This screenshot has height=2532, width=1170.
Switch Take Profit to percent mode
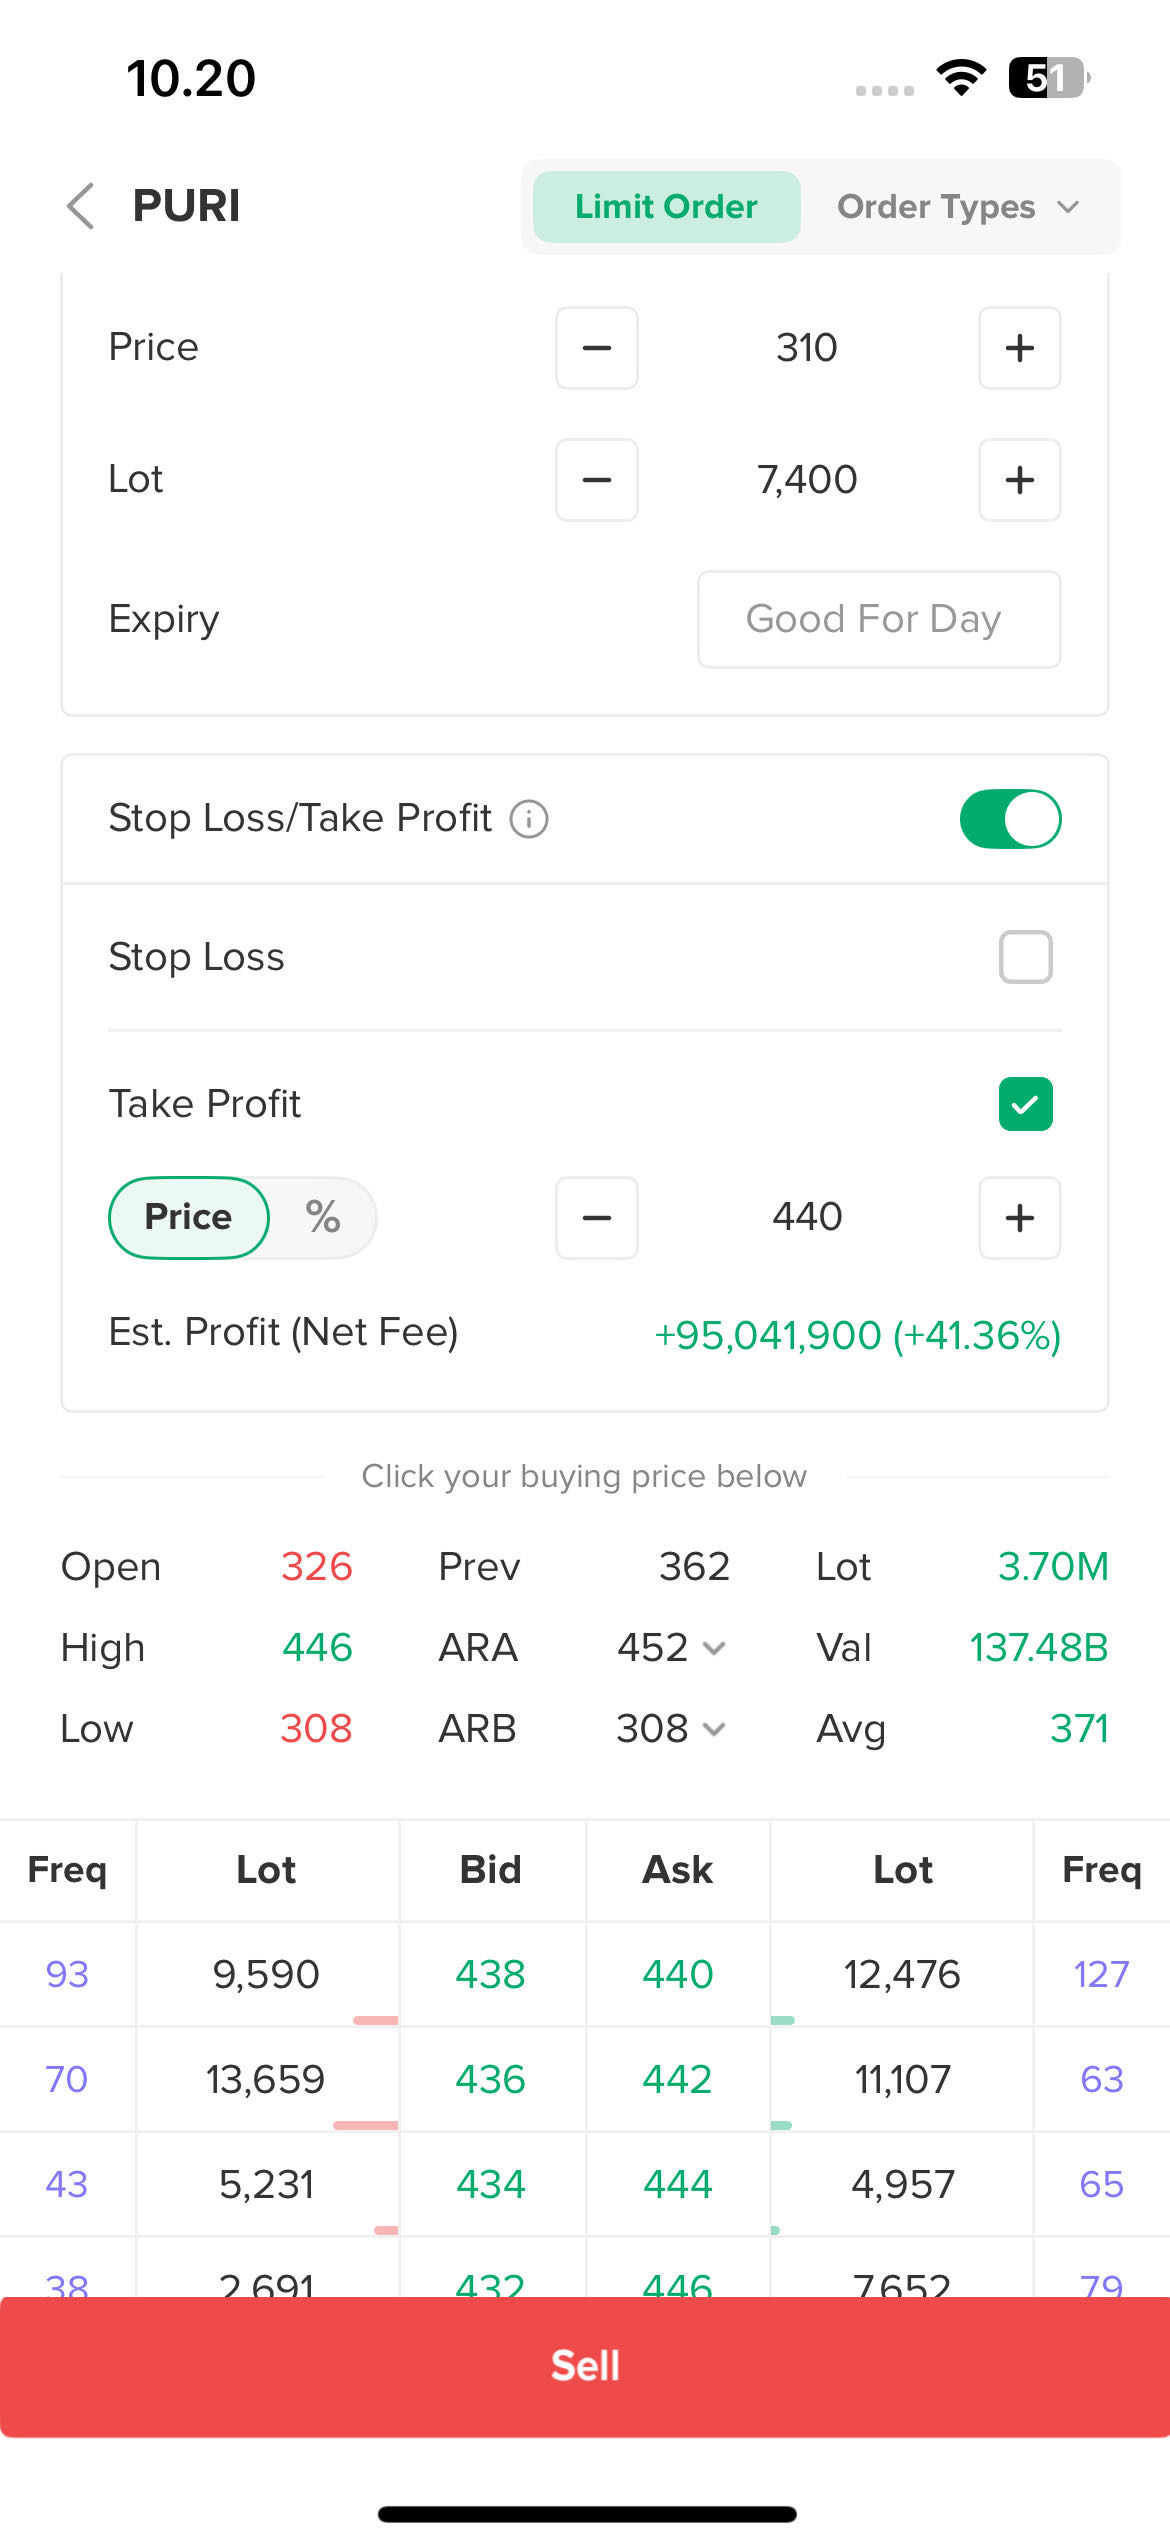point(323,1217)
